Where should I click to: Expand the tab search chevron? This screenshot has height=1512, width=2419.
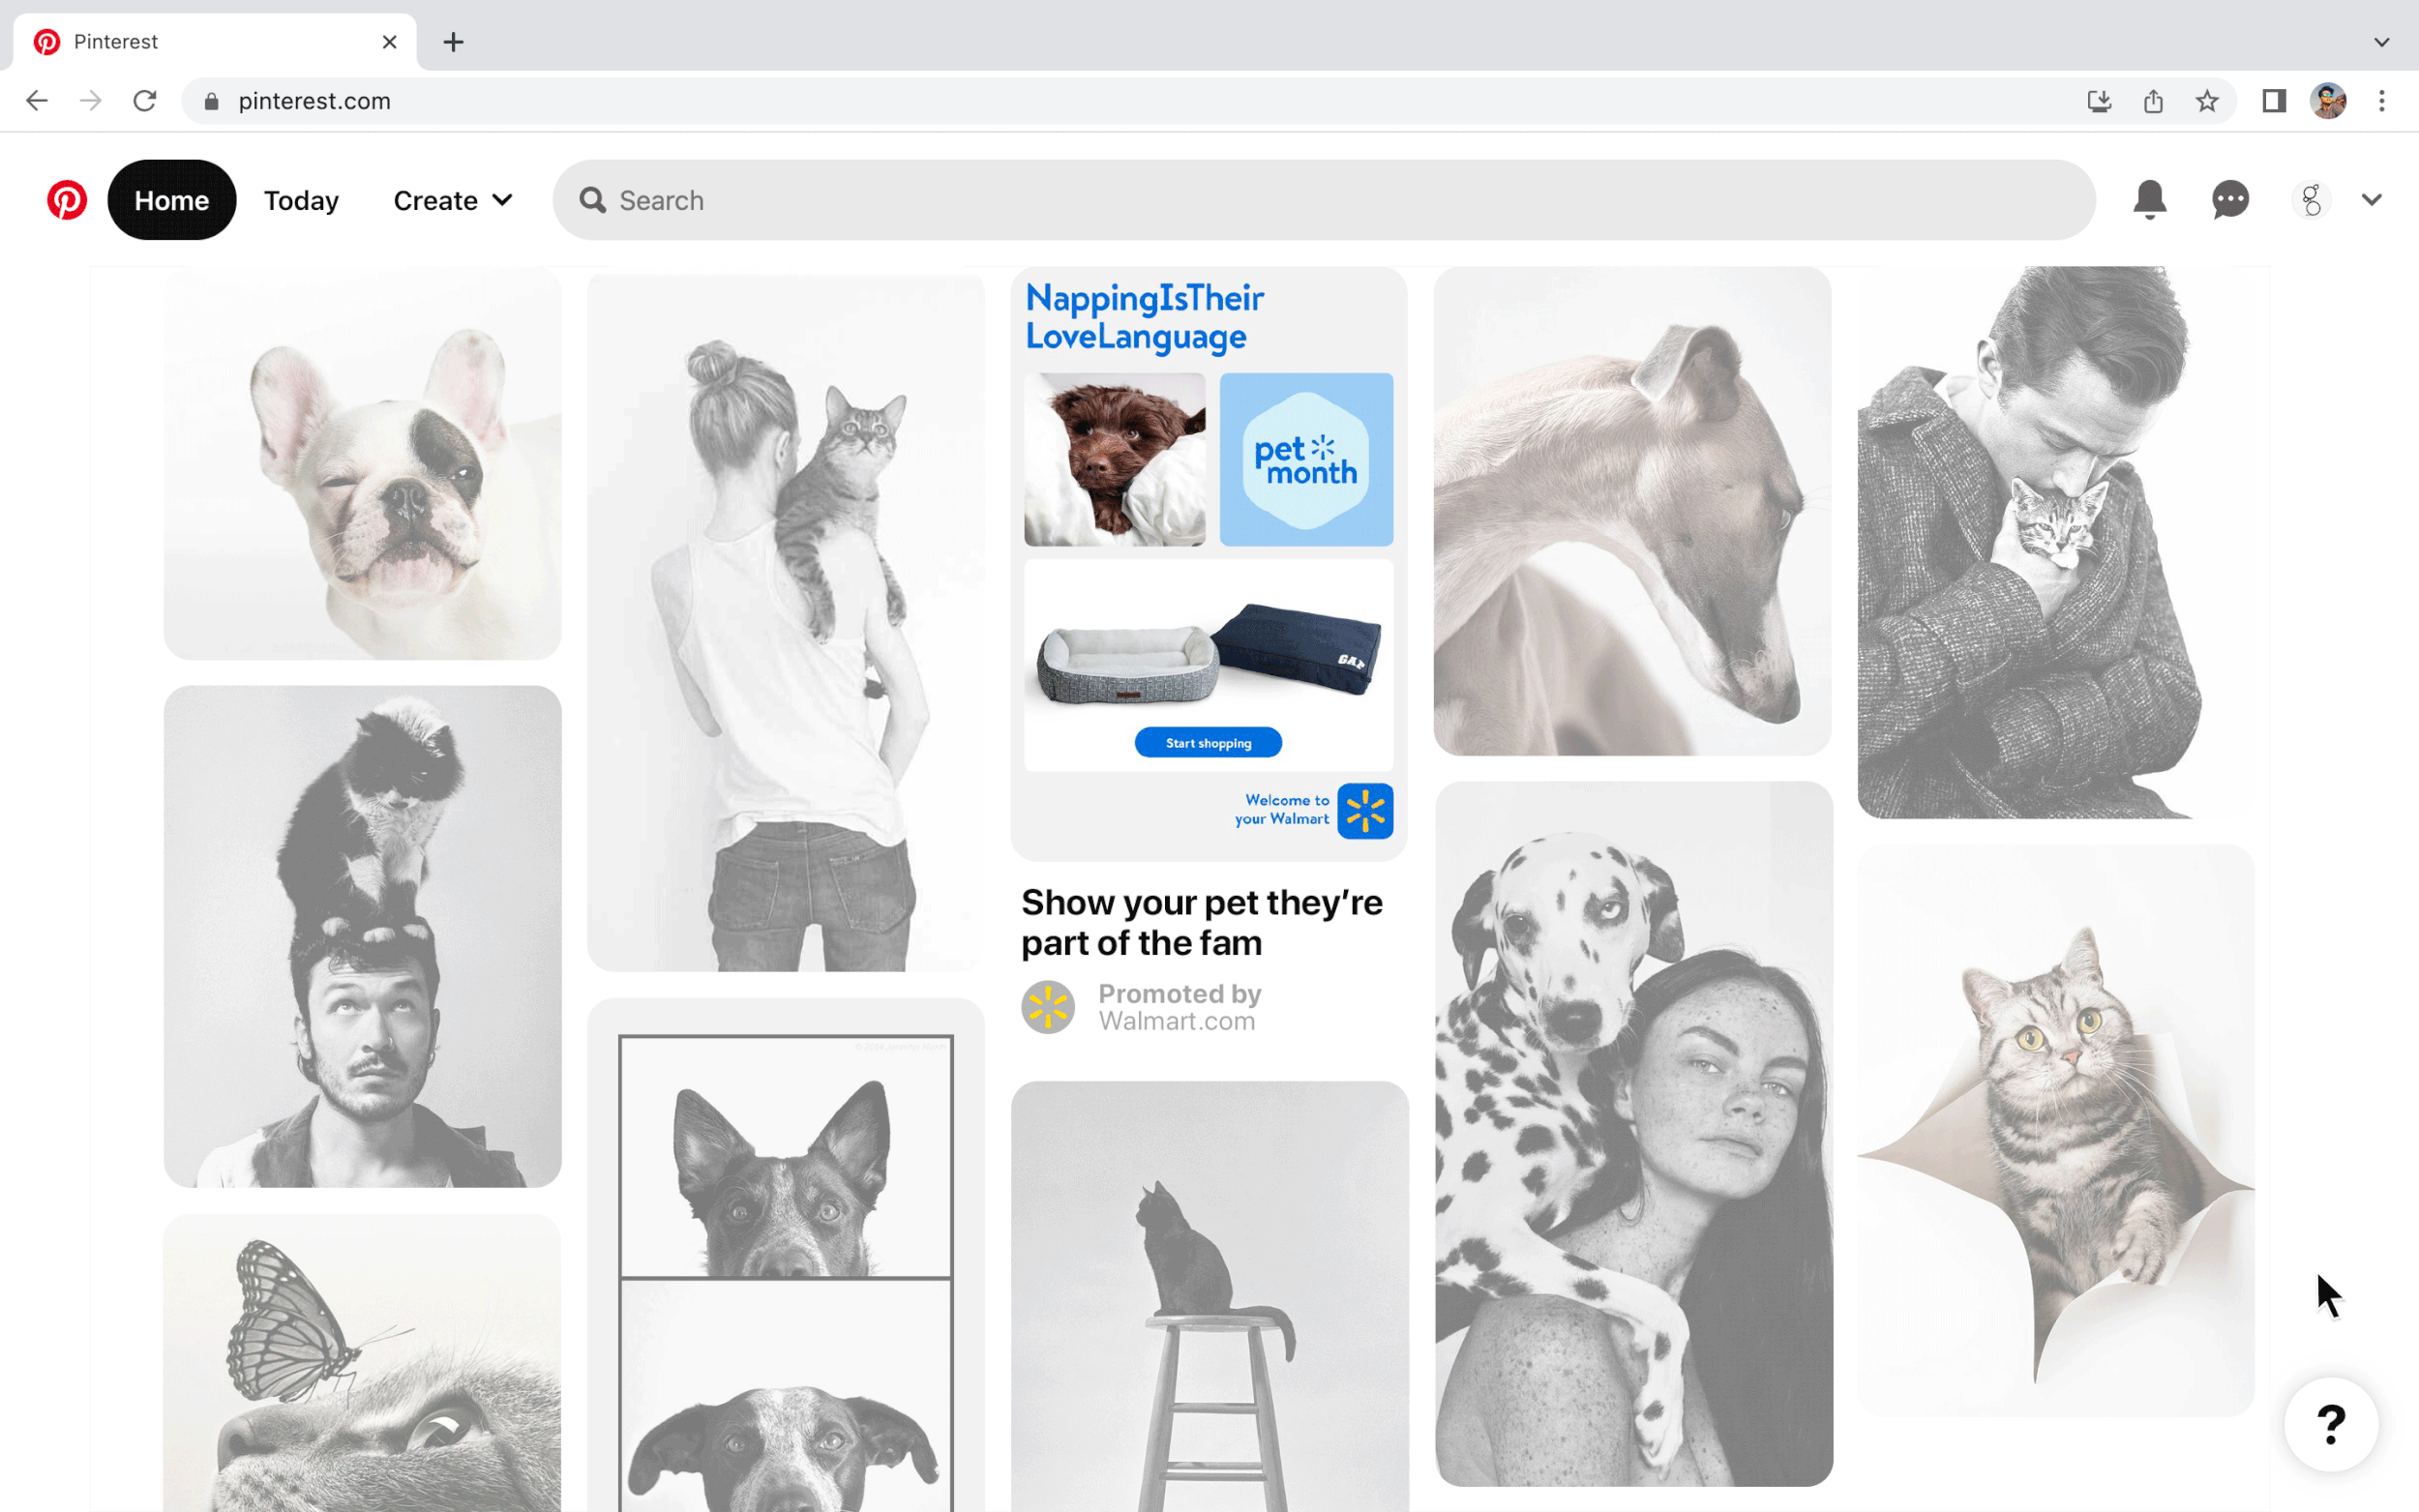[x=2382, y=42]
